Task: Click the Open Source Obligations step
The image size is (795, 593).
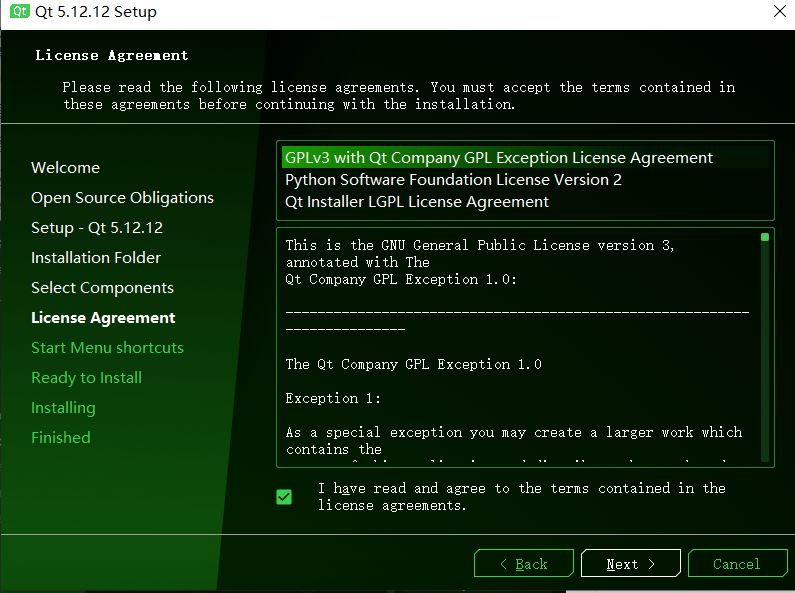Action: pos(122,198)
